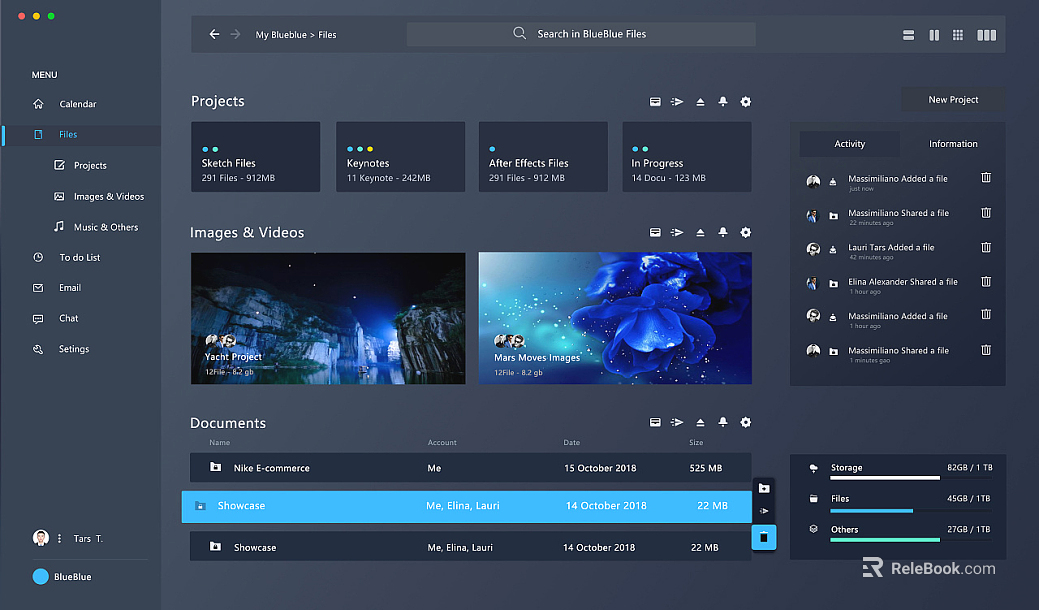Switch to the two-row list view layout
Screen dimensions: 1039x610
click(x=908, y=35)
